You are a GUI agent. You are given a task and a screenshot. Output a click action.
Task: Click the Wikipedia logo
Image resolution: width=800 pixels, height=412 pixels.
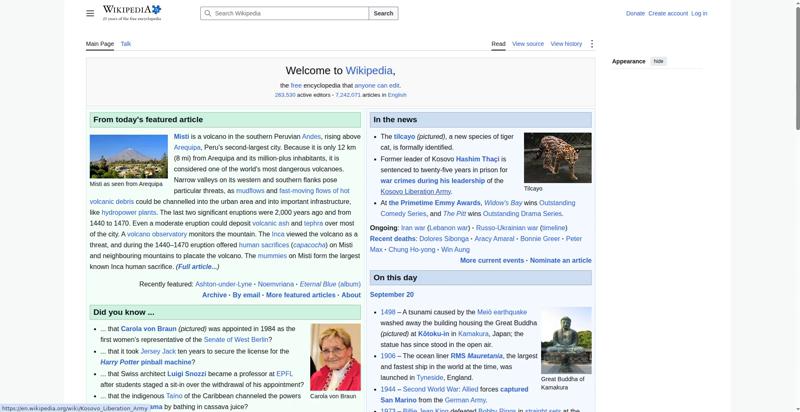132,13
